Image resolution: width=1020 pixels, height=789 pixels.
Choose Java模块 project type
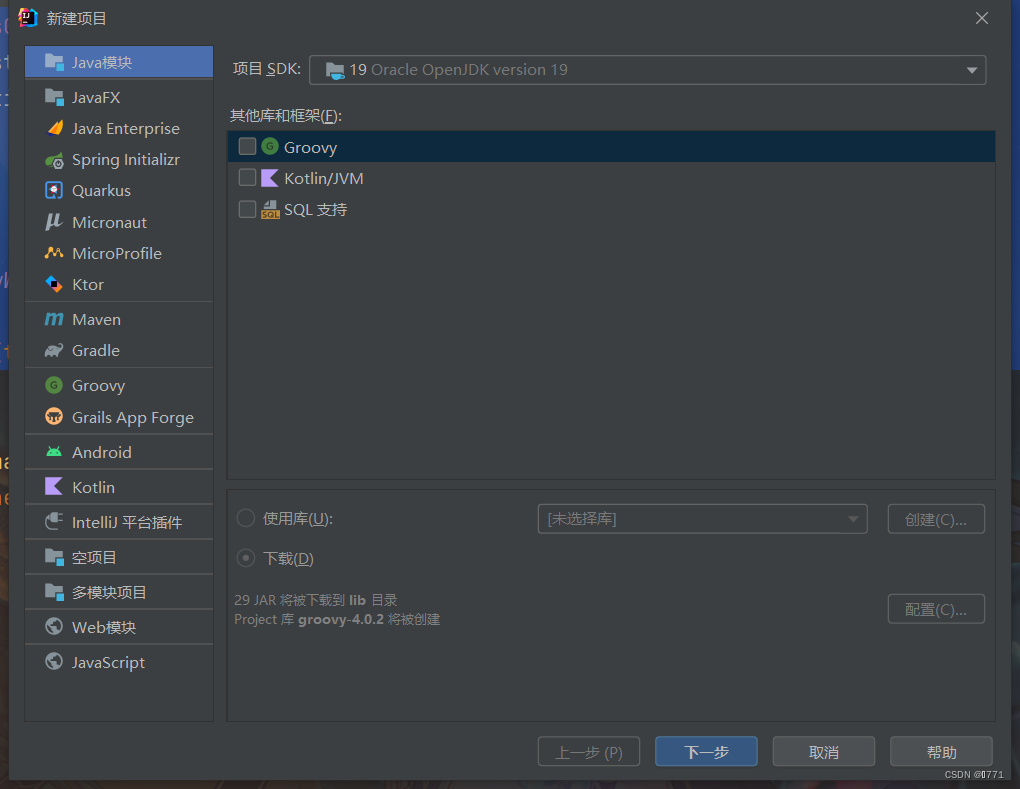119,62
